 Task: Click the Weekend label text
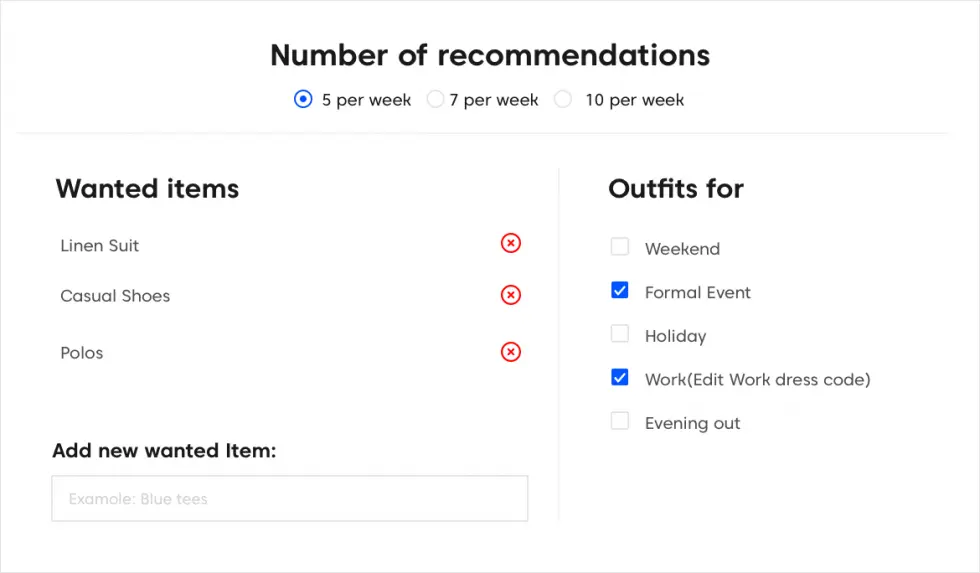682,249
